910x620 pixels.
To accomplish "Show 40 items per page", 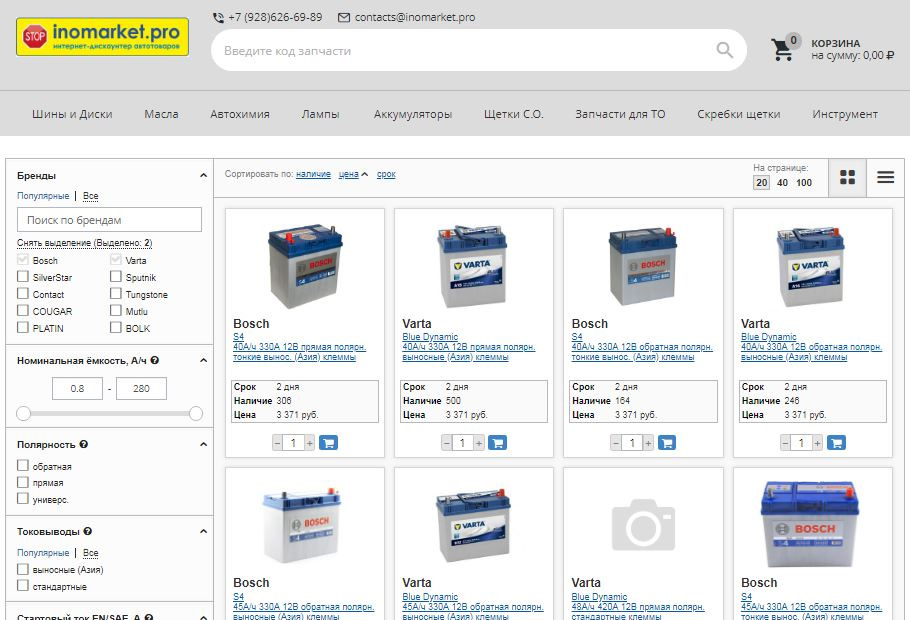I will [782, 183].
